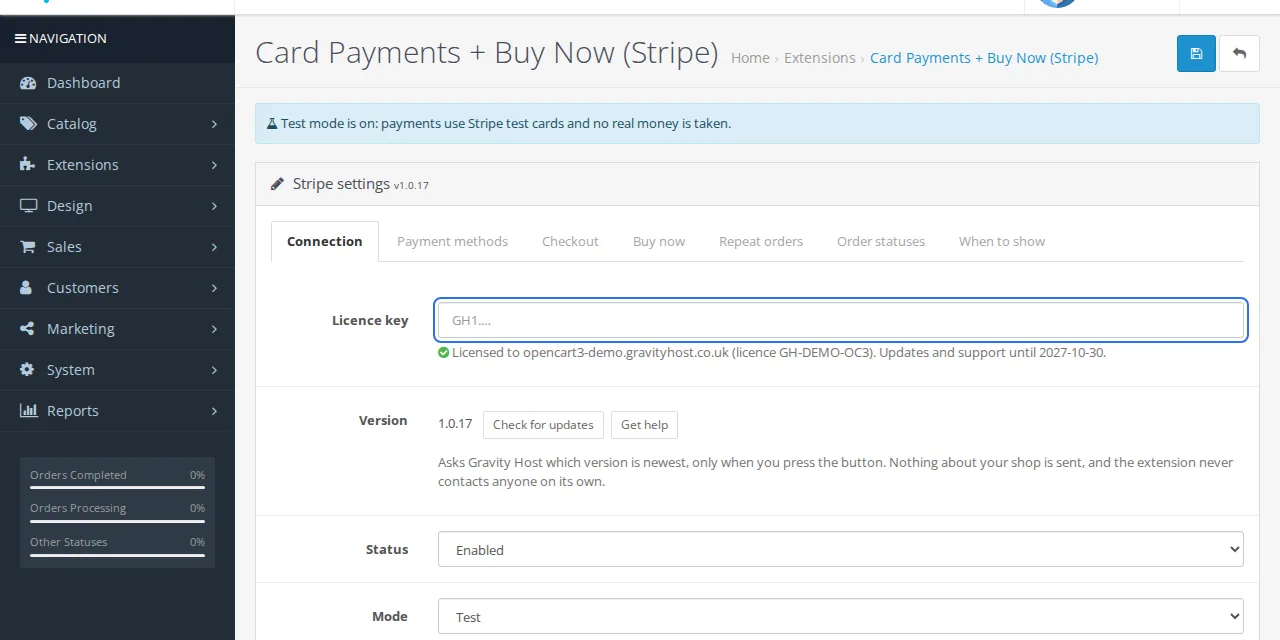Image resolution: width=1280 pixels, height=640 pixels.
Task: Click the Dashboard palette icon
Action: click(28, 83)
